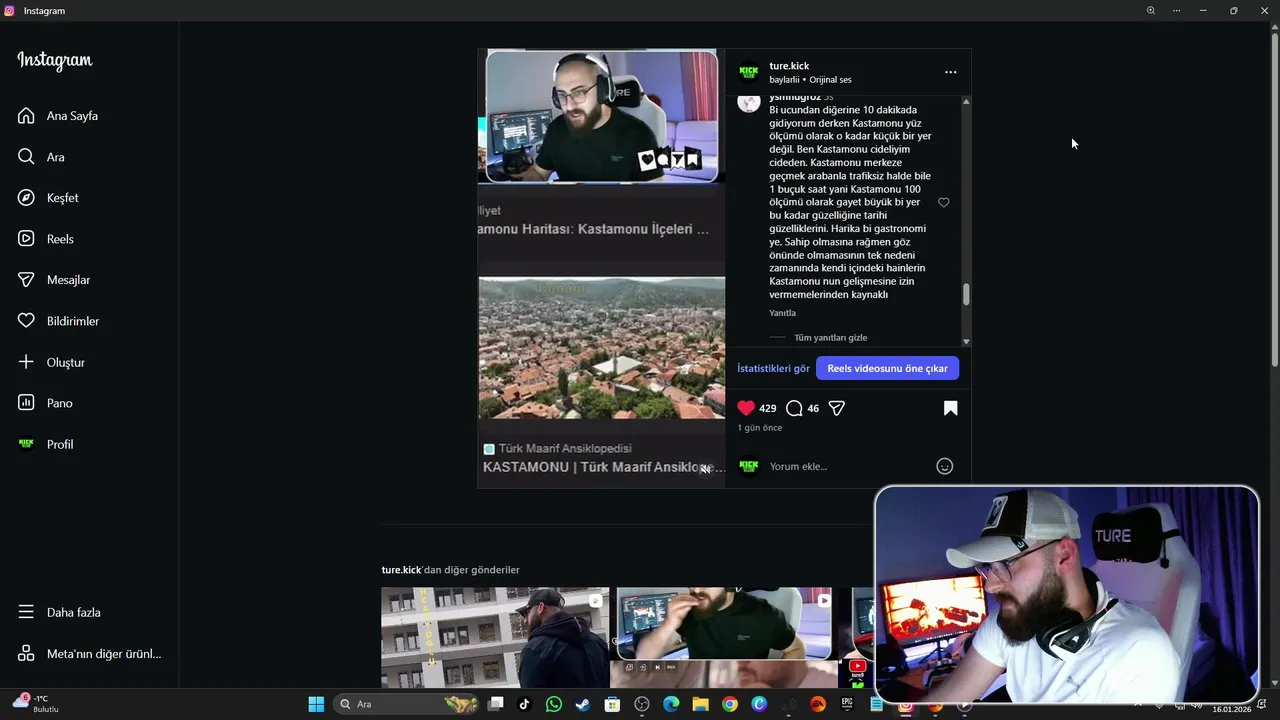
Task: Open Task View in taskbar
Action: pyautogui.click(x=495, y=704)
